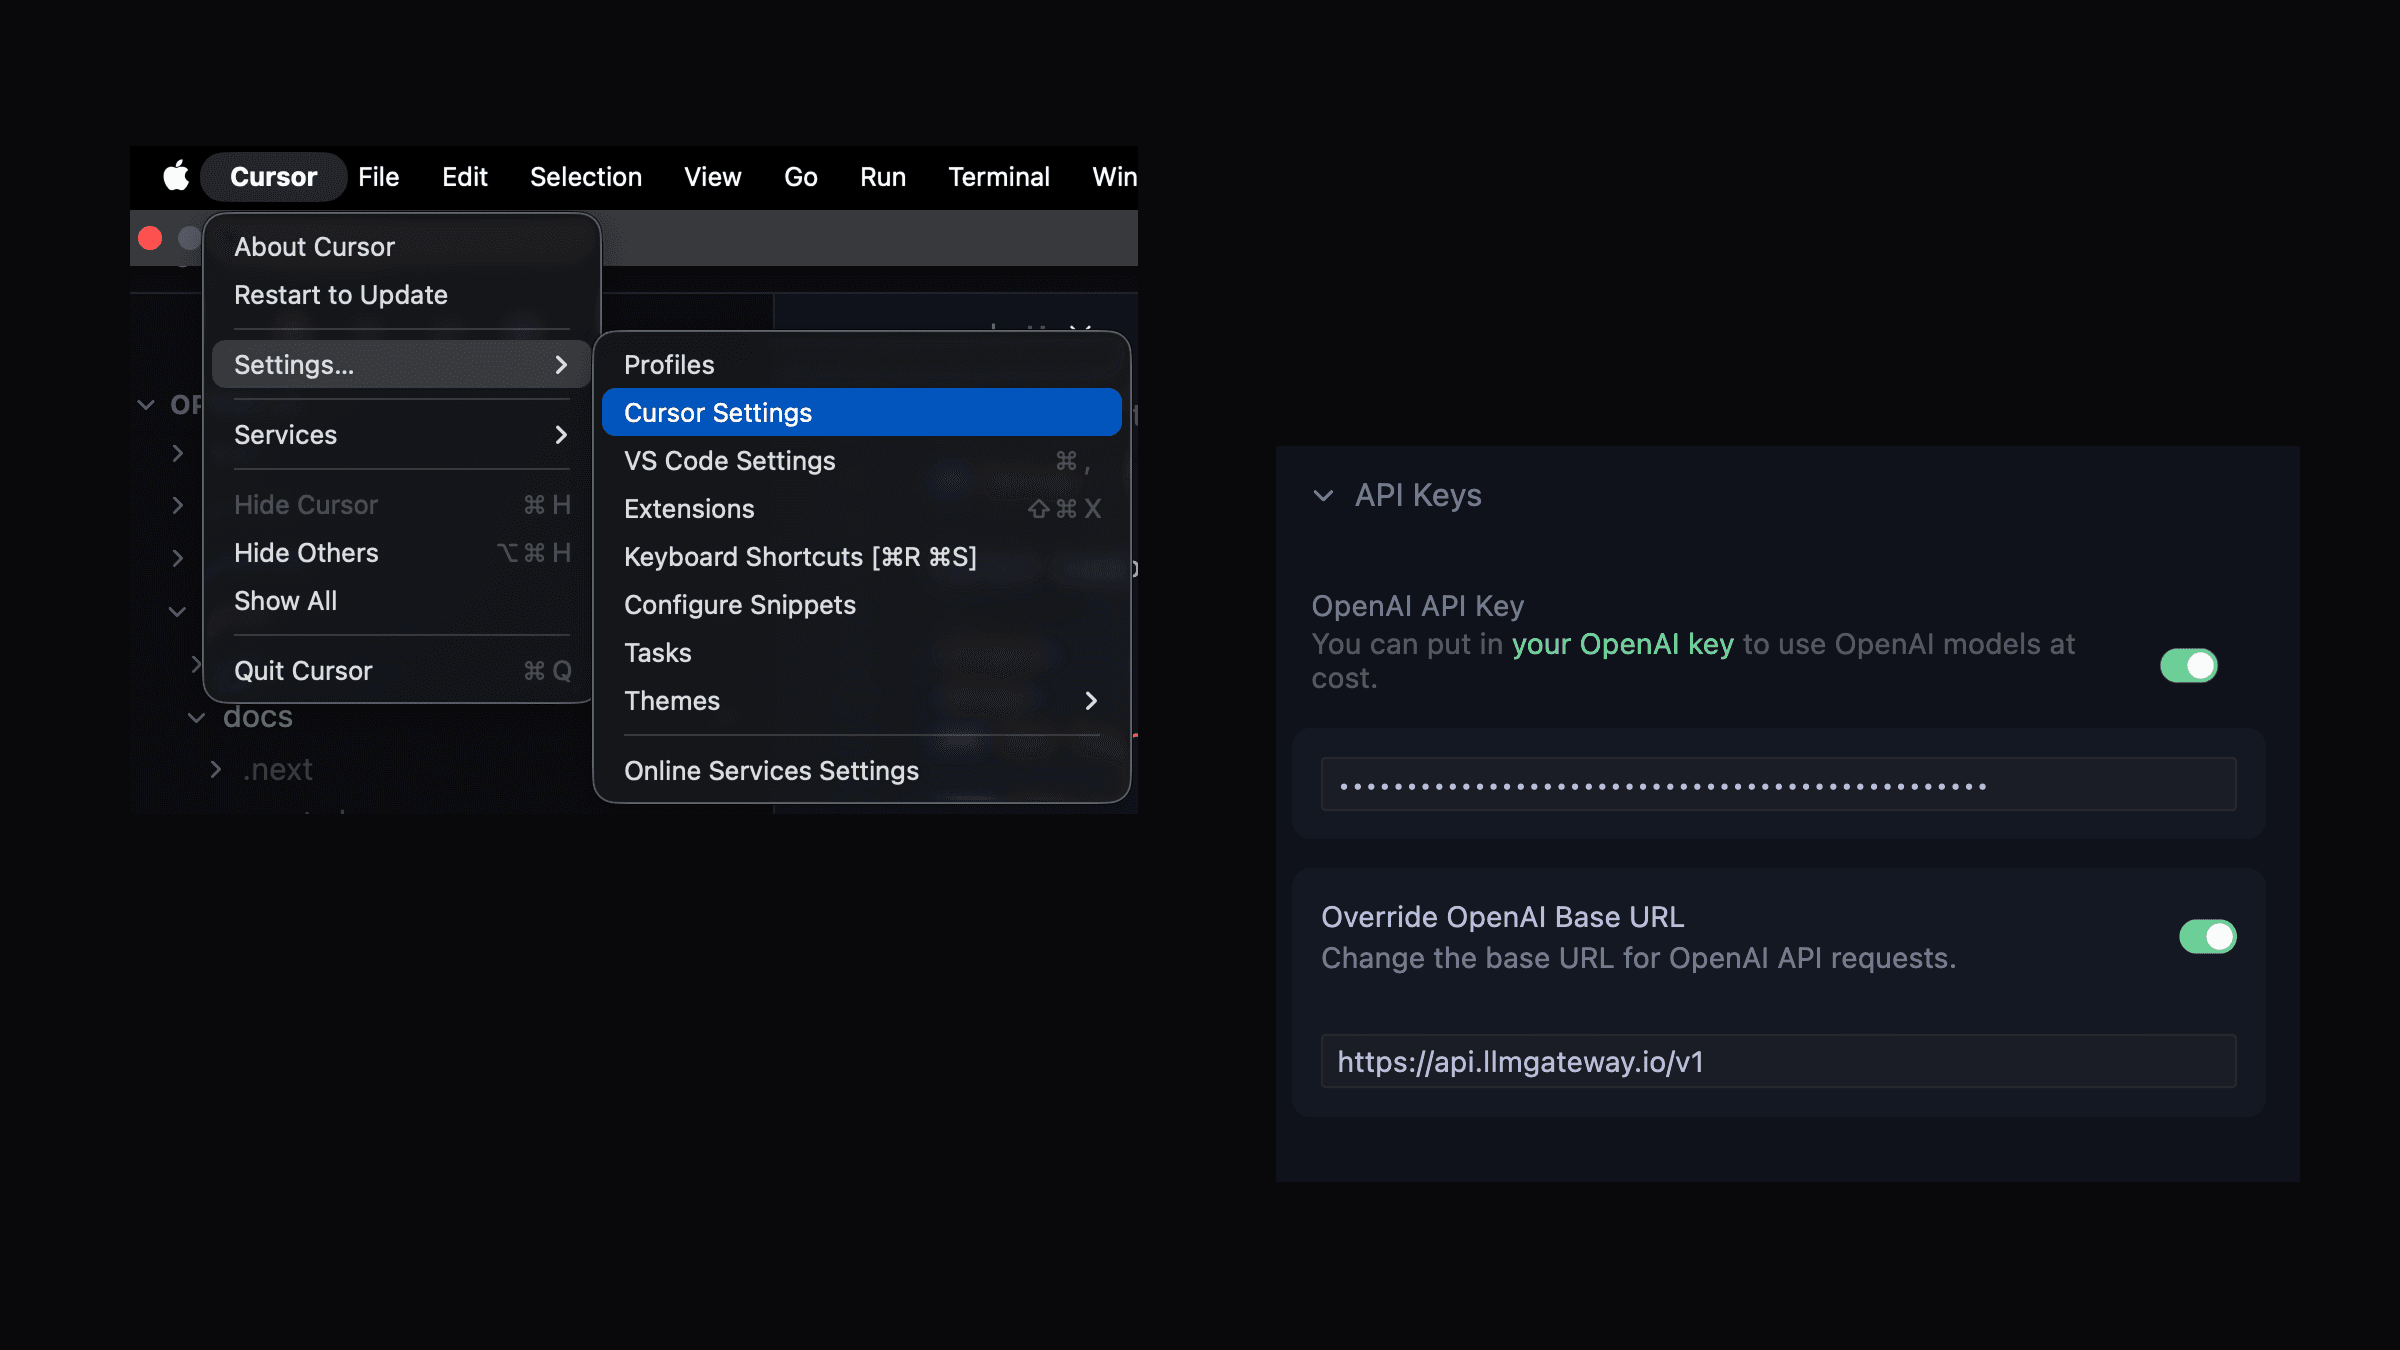Click the your OpenAI key link
This screenshot has height=1350, width=2400.
[x=1622, y=644]
